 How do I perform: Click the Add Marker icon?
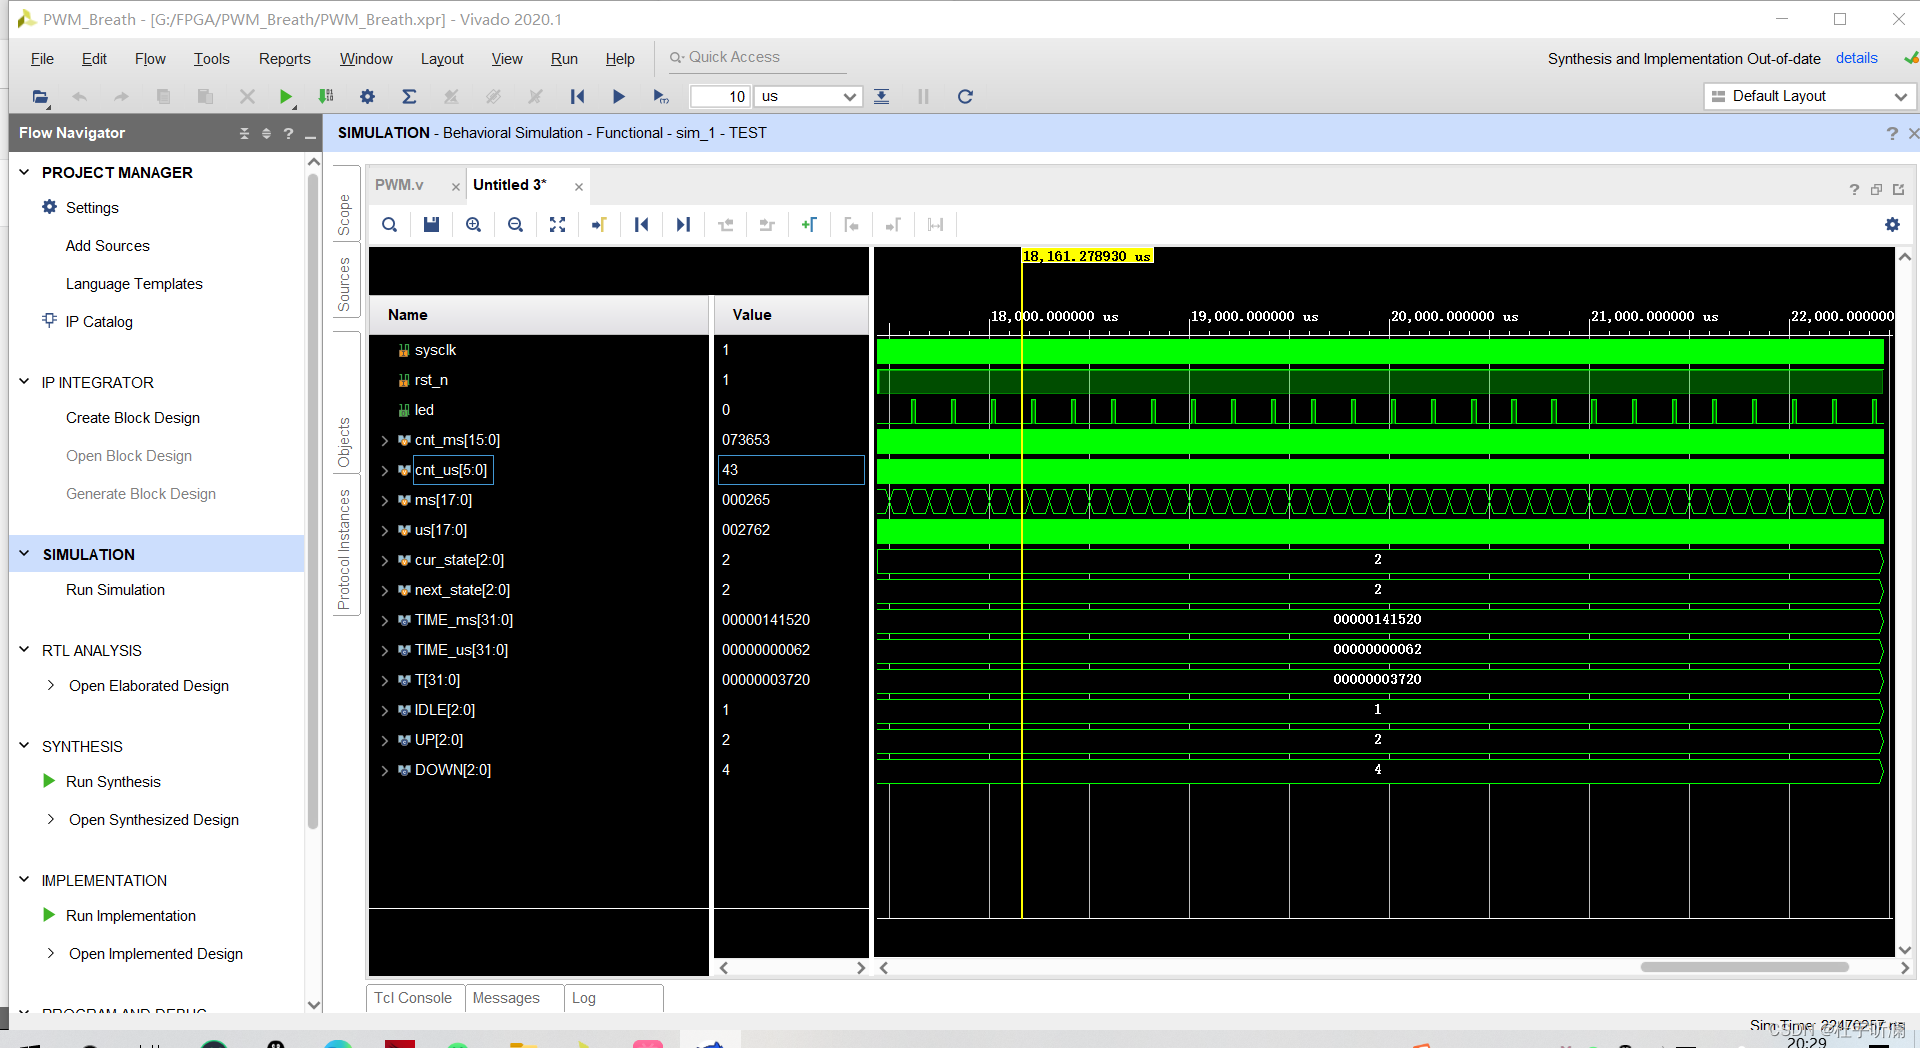(x=809, y=225)
